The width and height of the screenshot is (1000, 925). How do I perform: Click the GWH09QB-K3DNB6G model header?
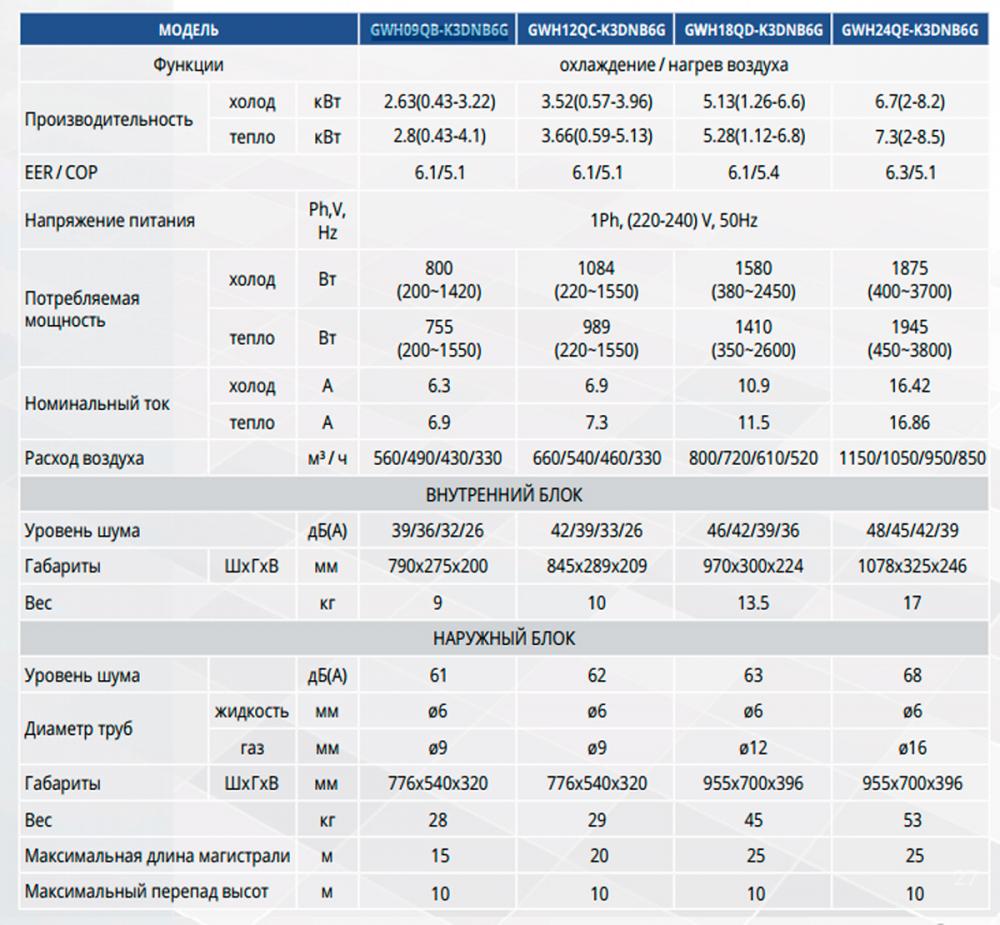(x=438, y=31)
